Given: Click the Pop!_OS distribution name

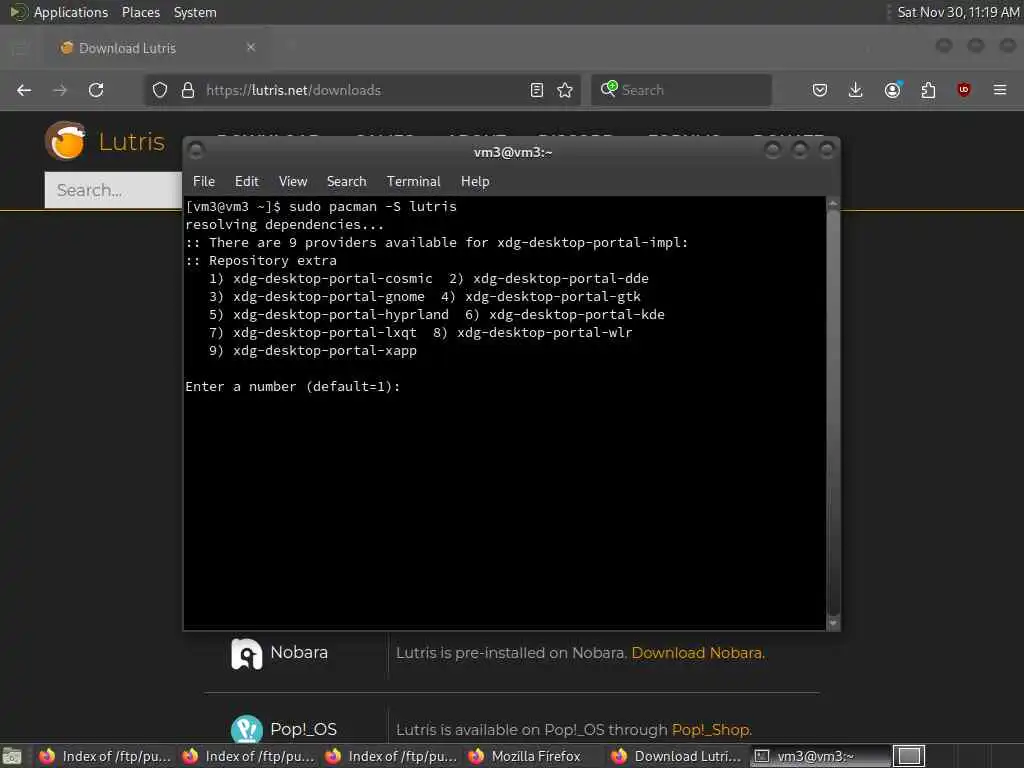Looking at the screenshot, I should 304,729.
